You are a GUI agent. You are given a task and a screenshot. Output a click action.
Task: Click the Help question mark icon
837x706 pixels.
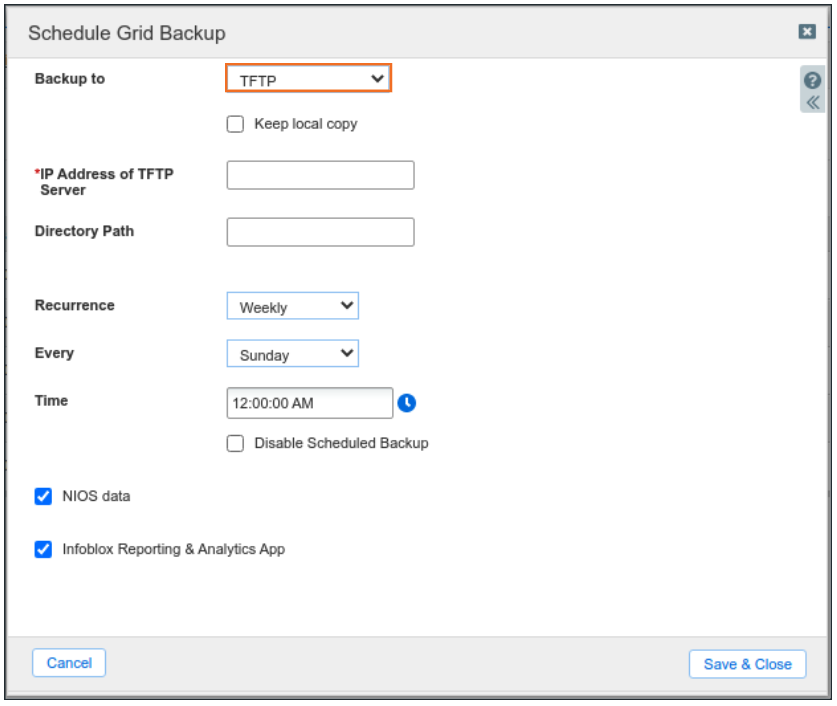pyautogui.click(x=813, y=80)
